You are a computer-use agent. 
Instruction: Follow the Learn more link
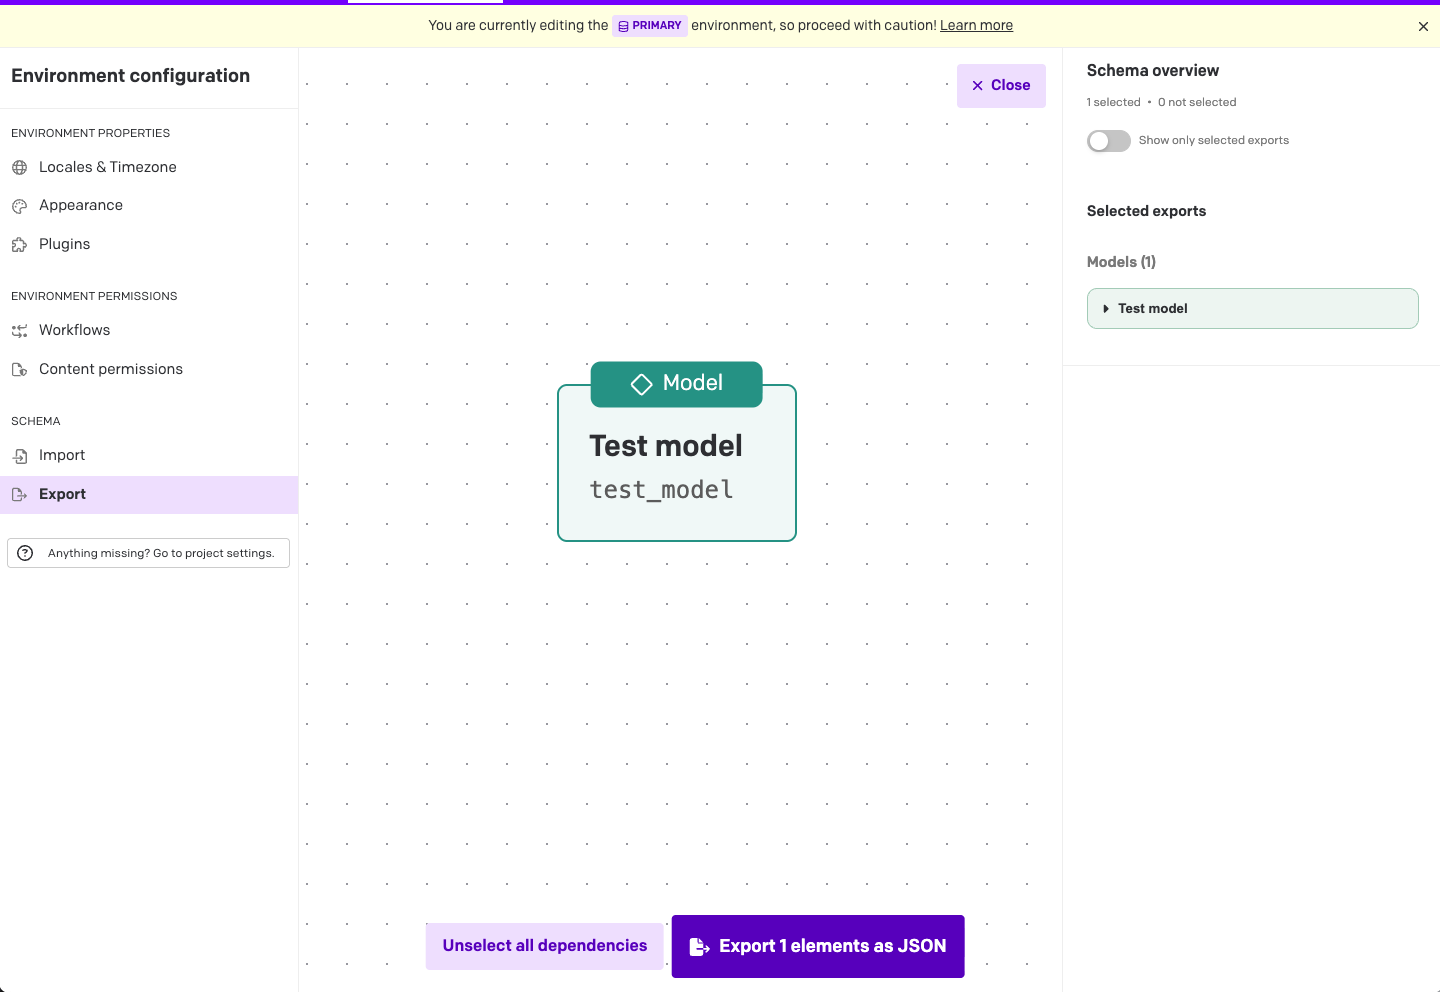click(976, 26)
